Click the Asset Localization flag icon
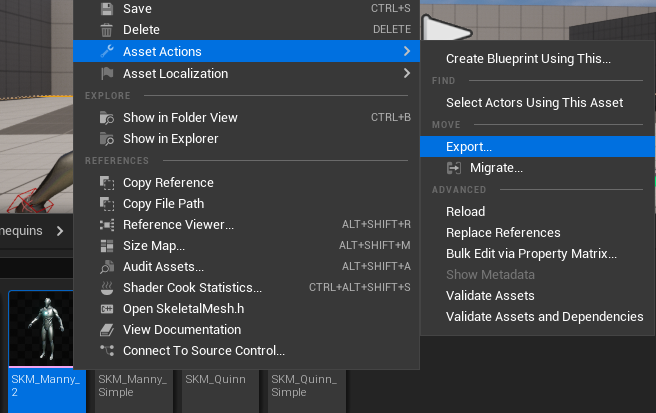This screenshot has width=656, height=413. (107, 74)
